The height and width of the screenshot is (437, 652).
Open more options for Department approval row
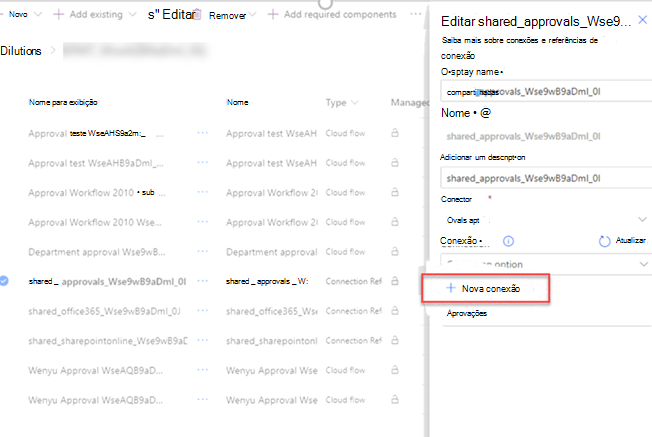203,252
